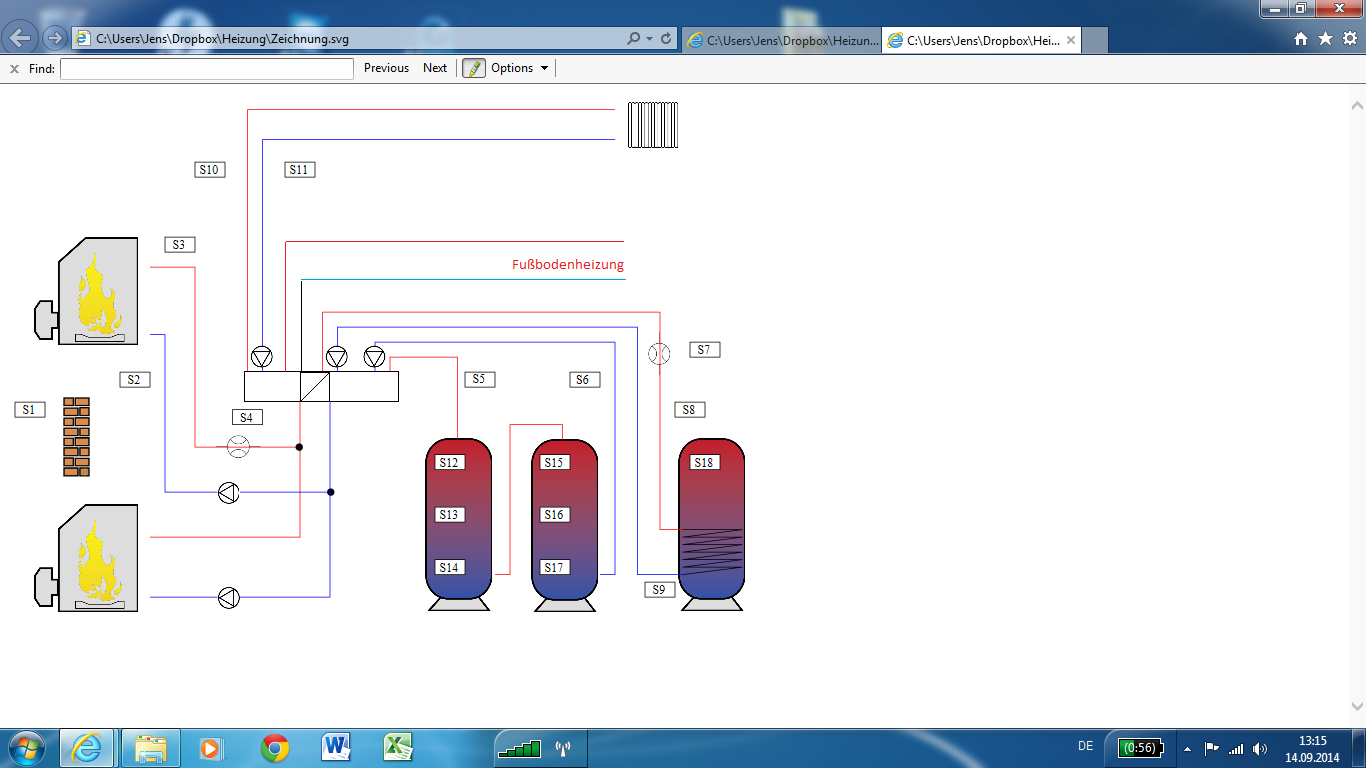Switch to the first Heizung tab
The height and width of the screenshot is (768, 1366).
(x=782, y=41)
